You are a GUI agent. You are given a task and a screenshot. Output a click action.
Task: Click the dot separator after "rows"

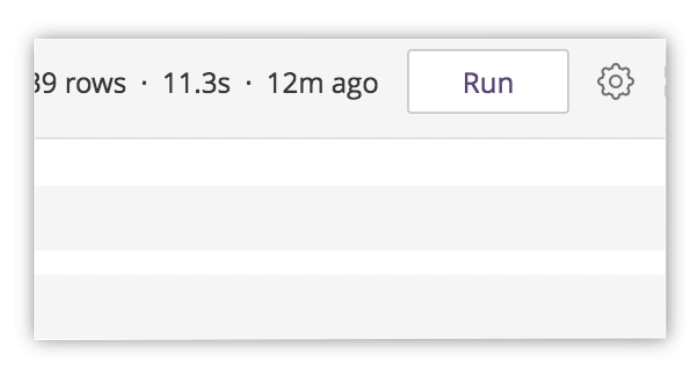144,83
